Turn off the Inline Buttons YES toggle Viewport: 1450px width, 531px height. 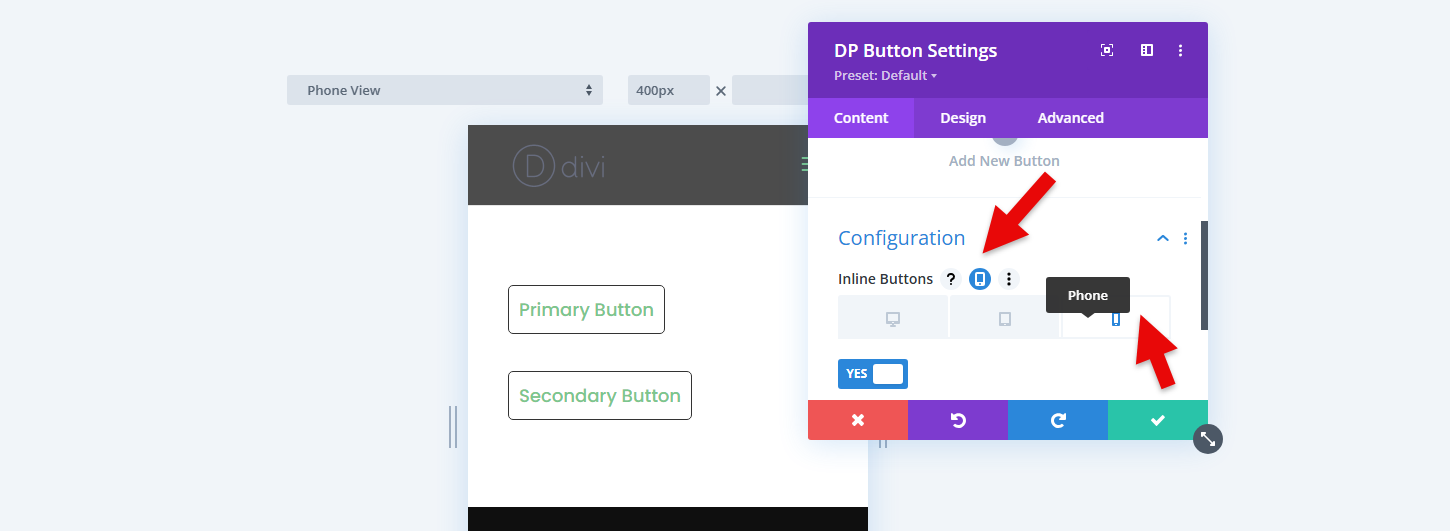pyautogui.click(x=873, y=374)
